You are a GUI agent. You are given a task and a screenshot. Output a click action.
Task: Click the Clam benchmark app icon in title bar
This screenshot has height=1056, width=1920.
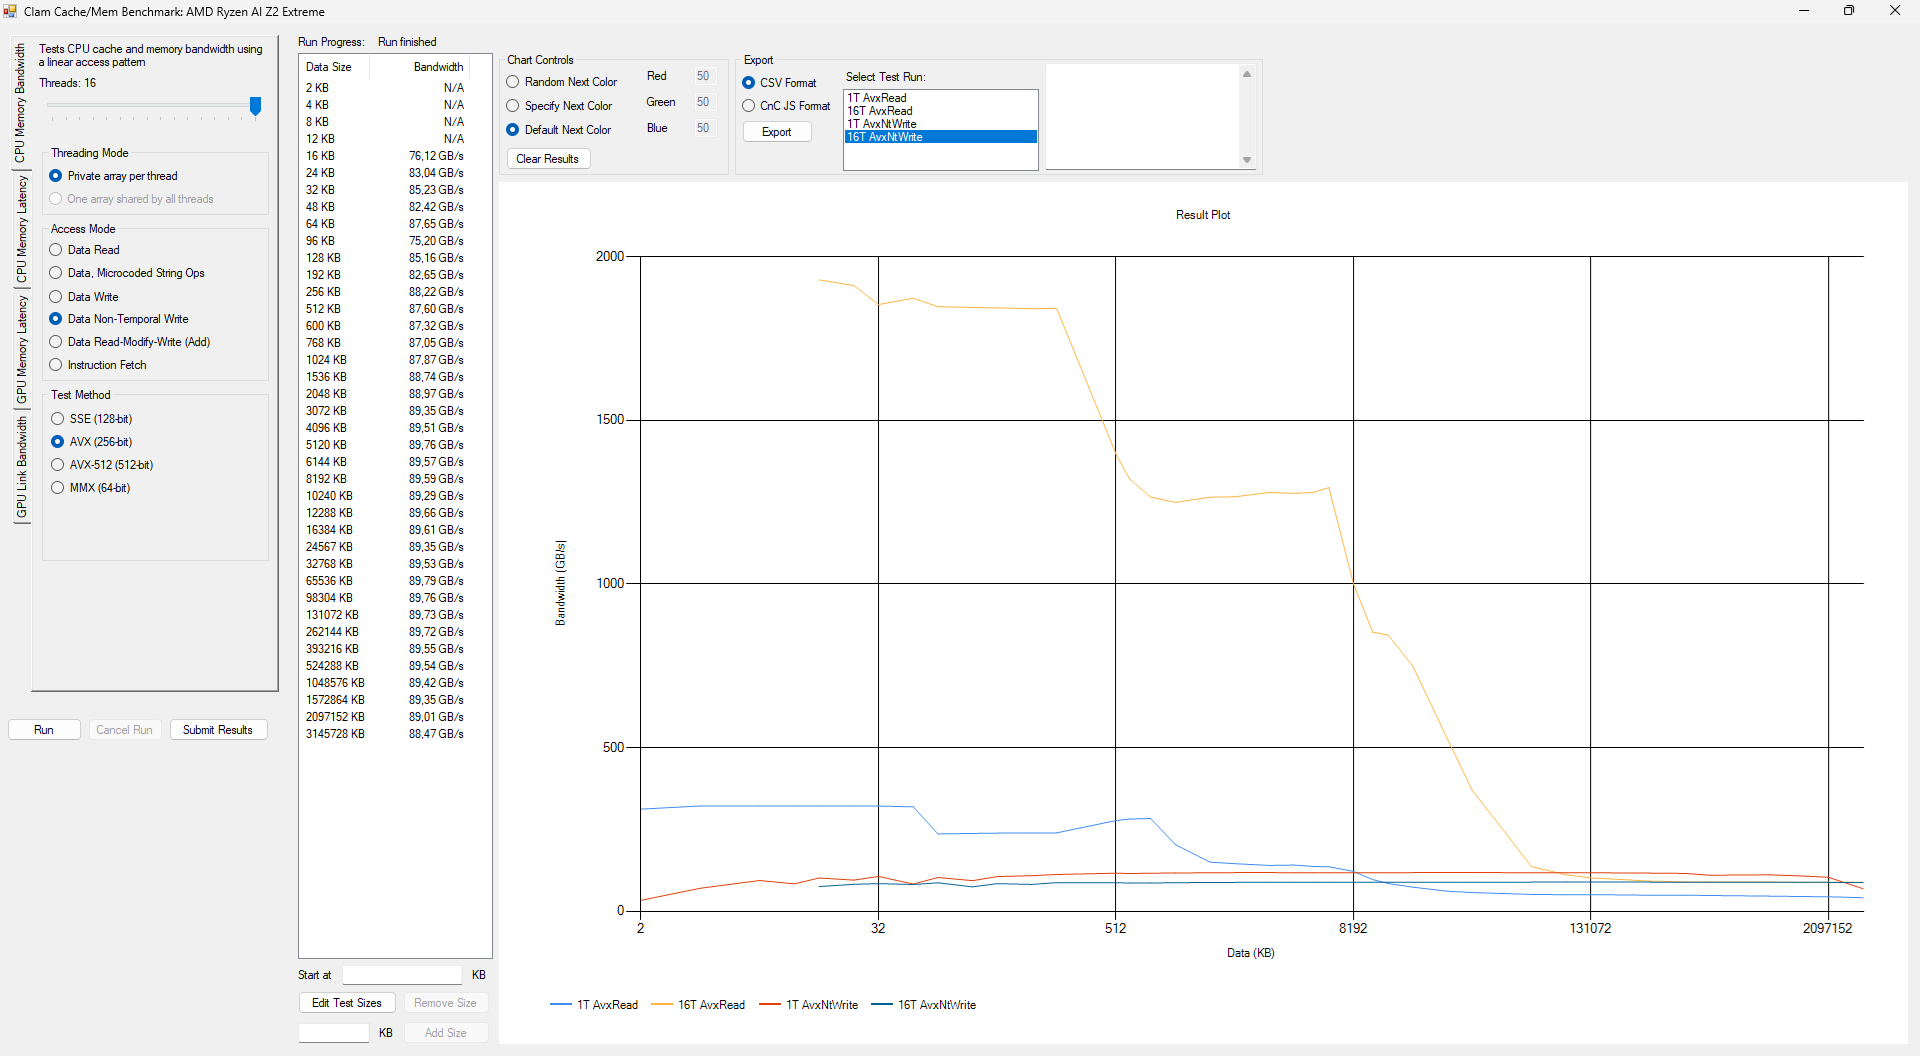point(10,11)
